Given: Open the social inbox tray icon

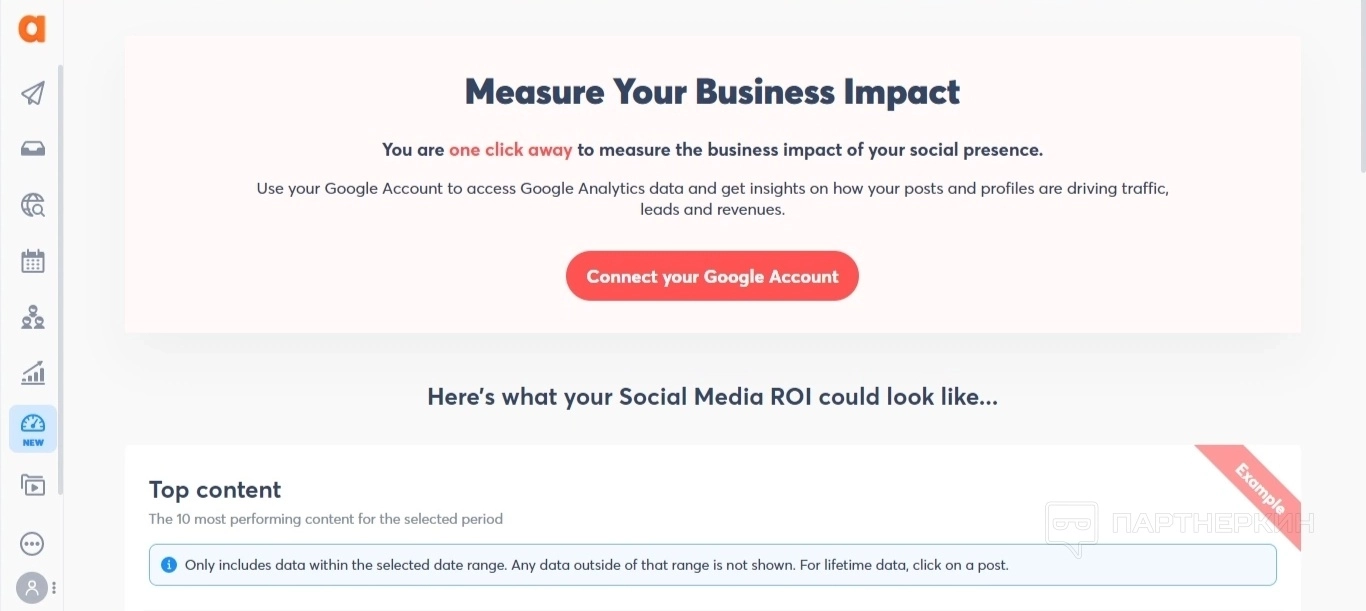Looking at the screenshot, I should point(33,149).
